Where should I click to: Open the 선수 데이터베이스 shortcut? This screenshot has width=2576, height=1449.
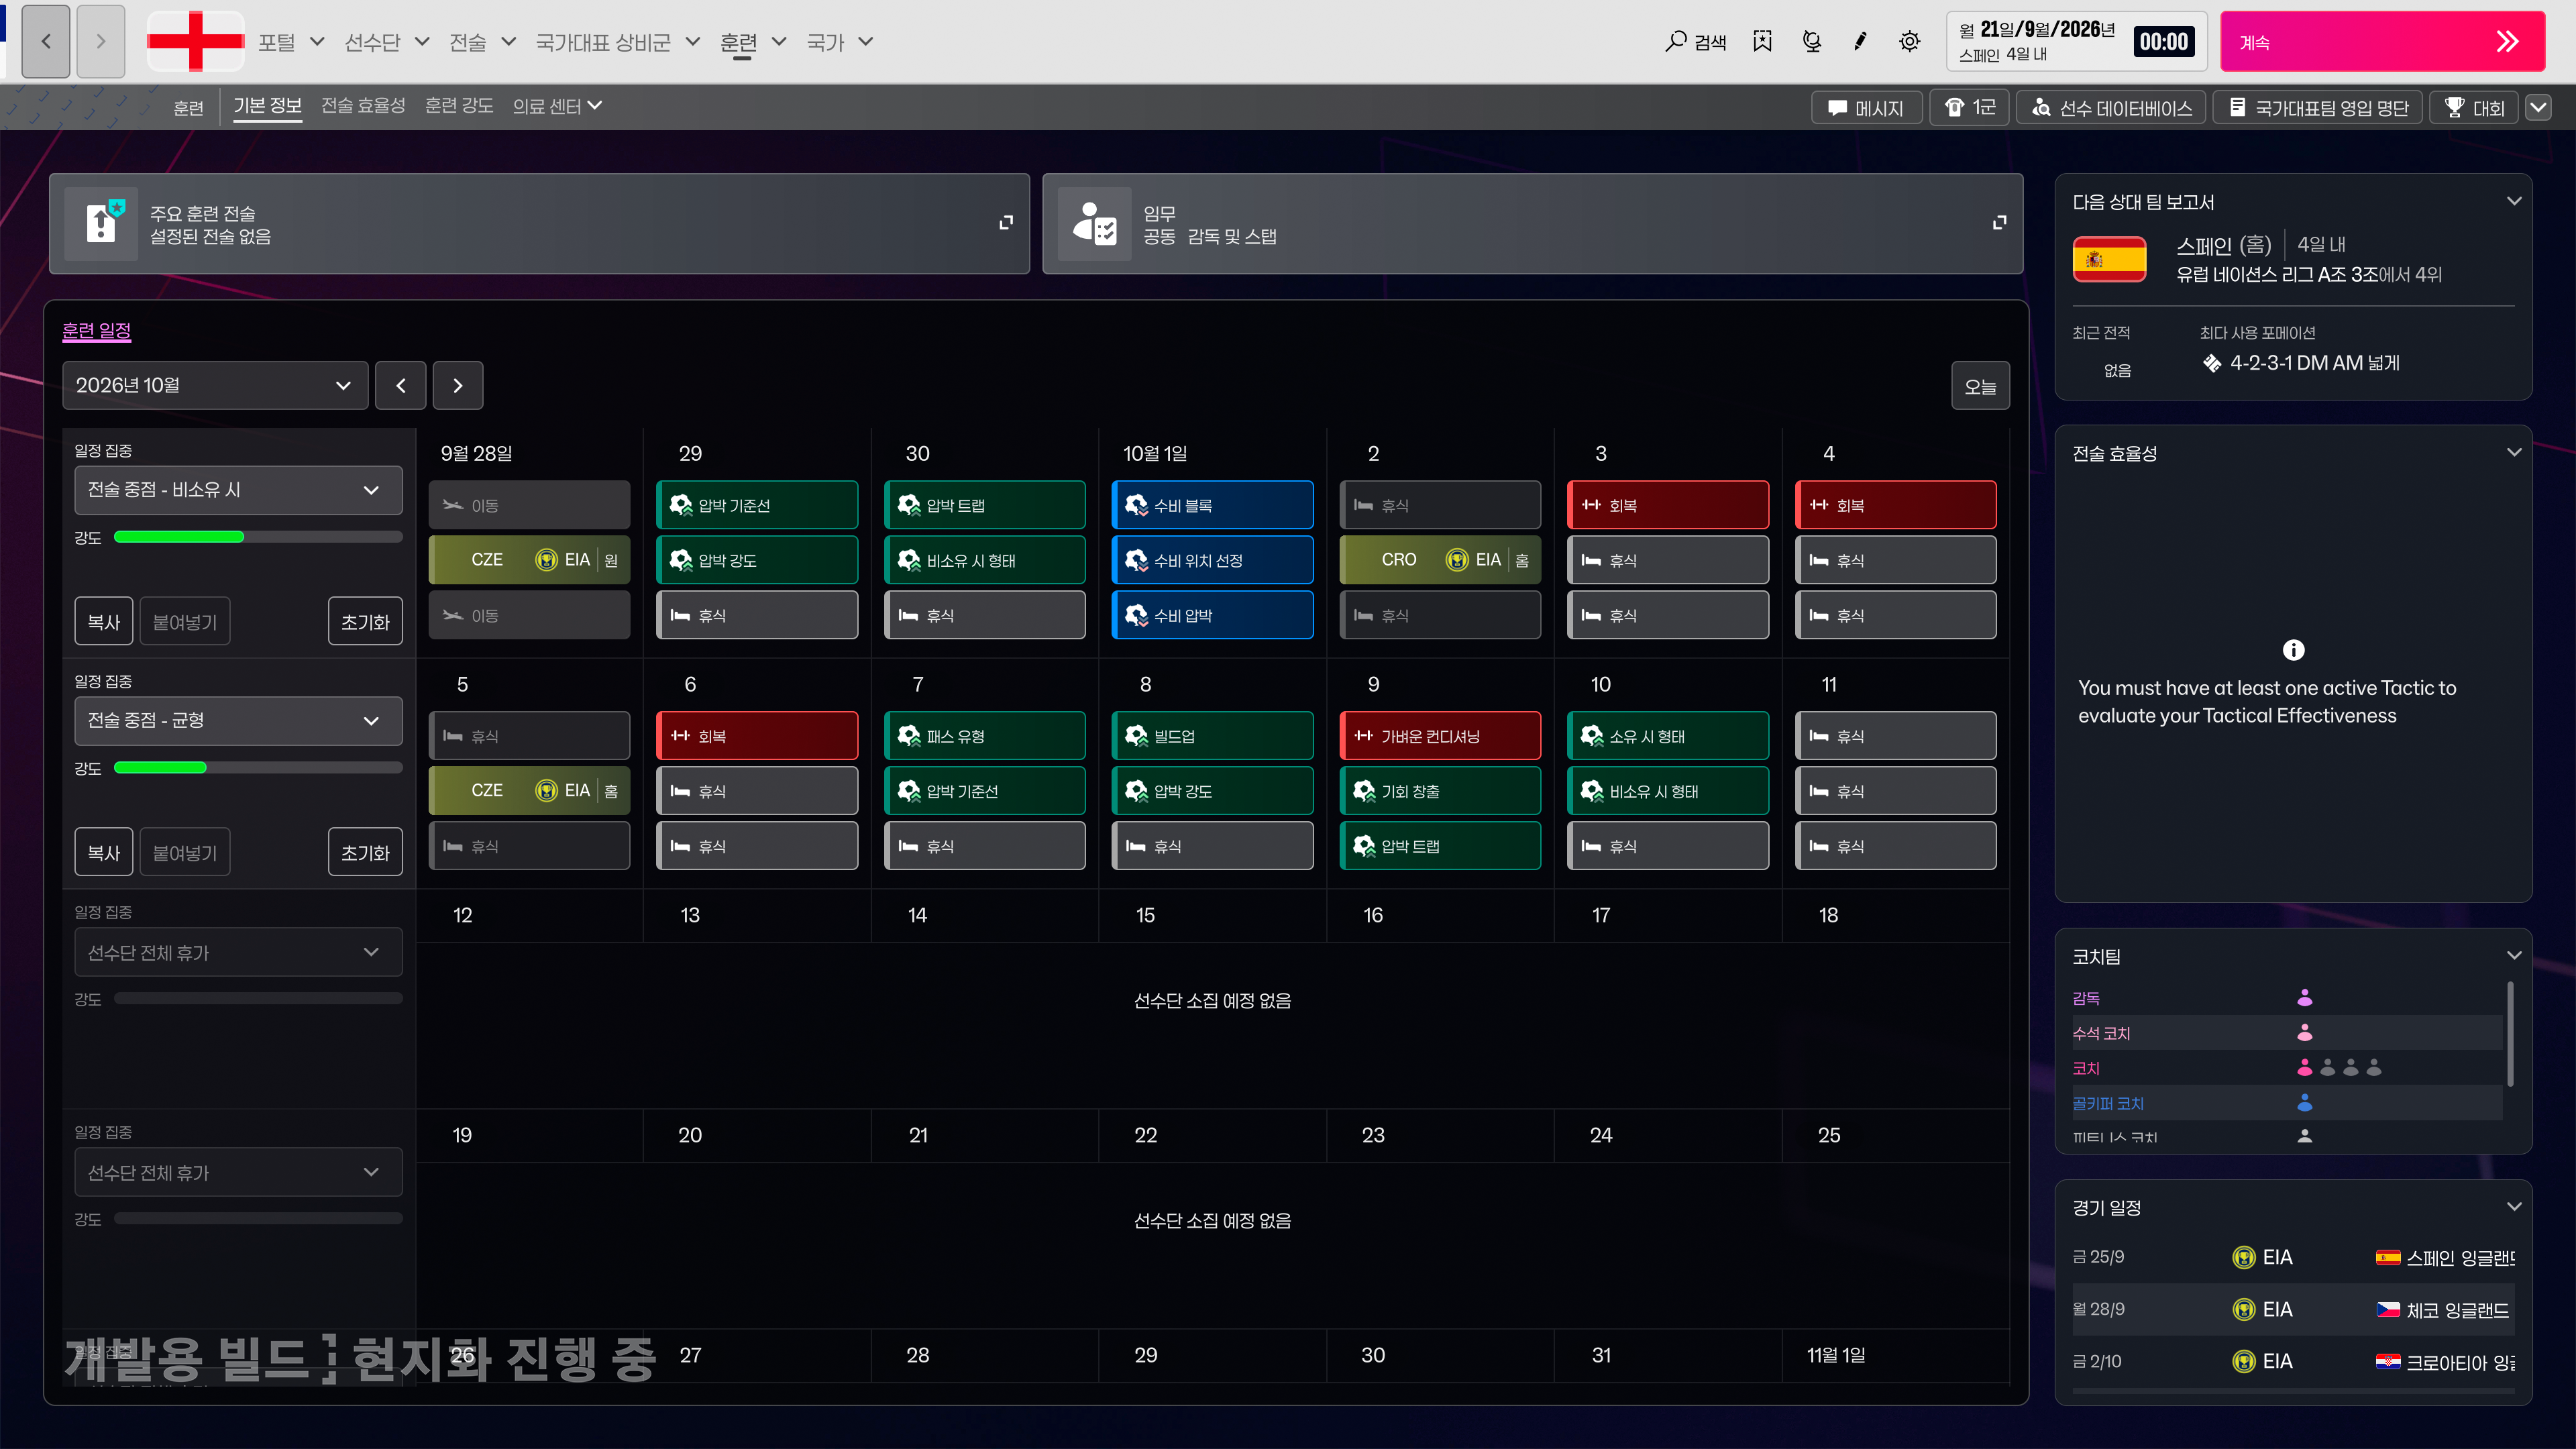[x=2110, y=107]
